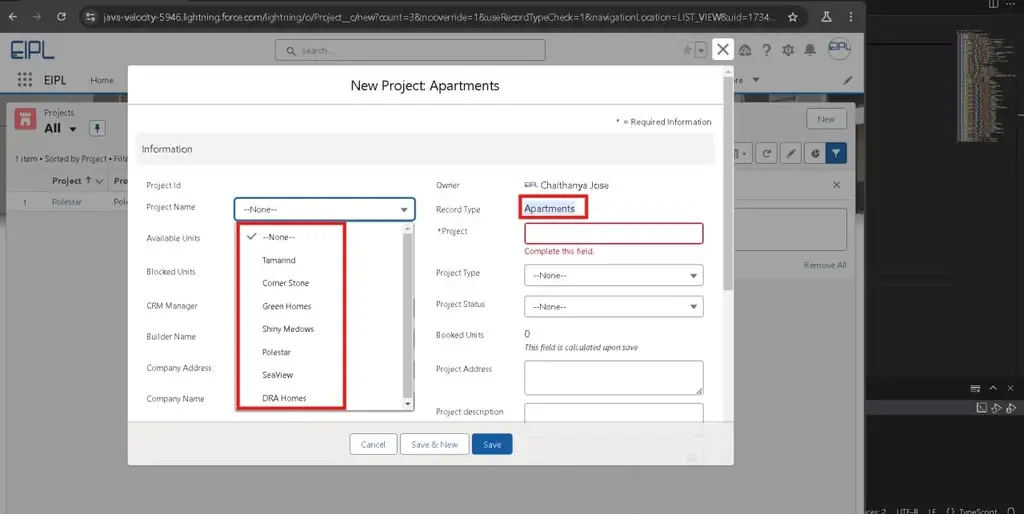The height and width of the screenshot is (514, 1024).
Task: Close the New Project dialog X
Action: pos(722,49)
